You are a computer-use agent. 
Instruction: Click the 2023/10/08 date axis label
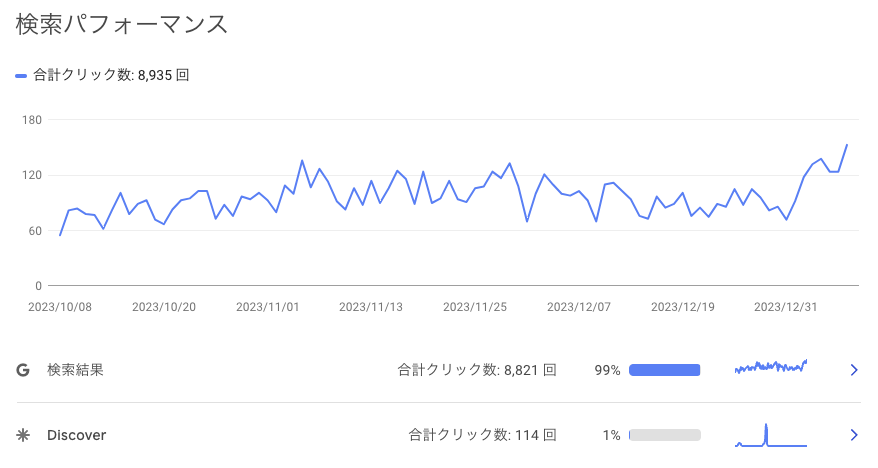coord(60,307)
